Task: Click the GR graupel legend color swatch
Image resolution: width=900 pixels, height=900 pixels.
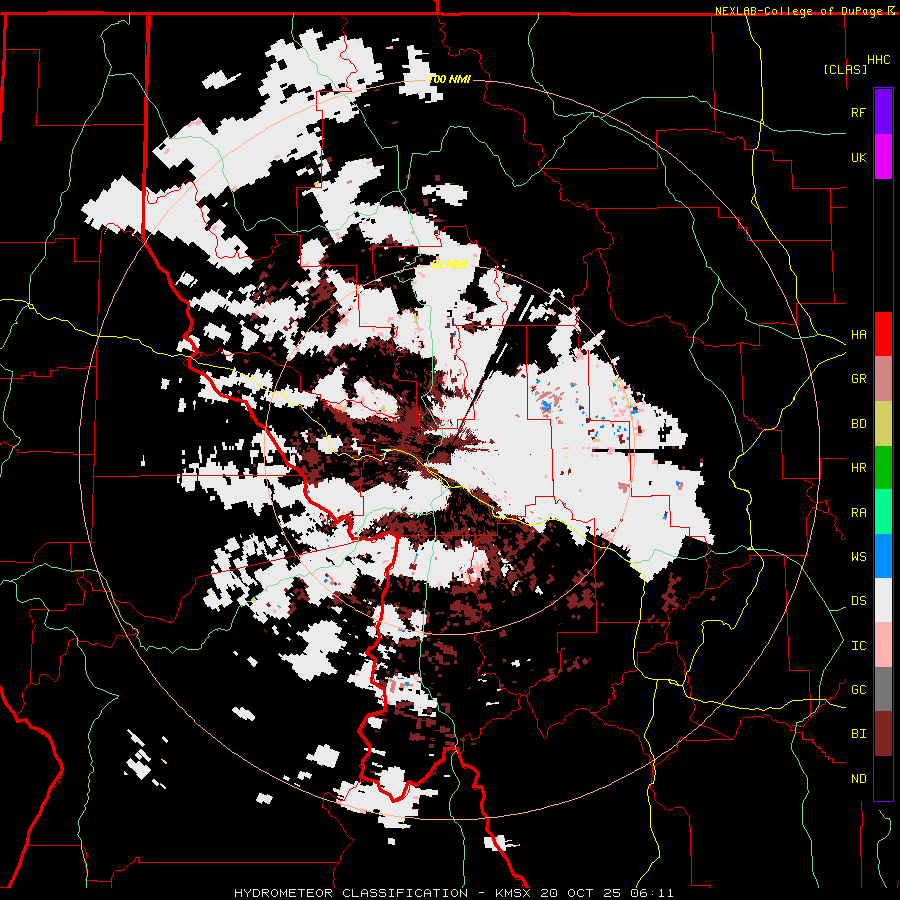Action: (x=883, y=379)
